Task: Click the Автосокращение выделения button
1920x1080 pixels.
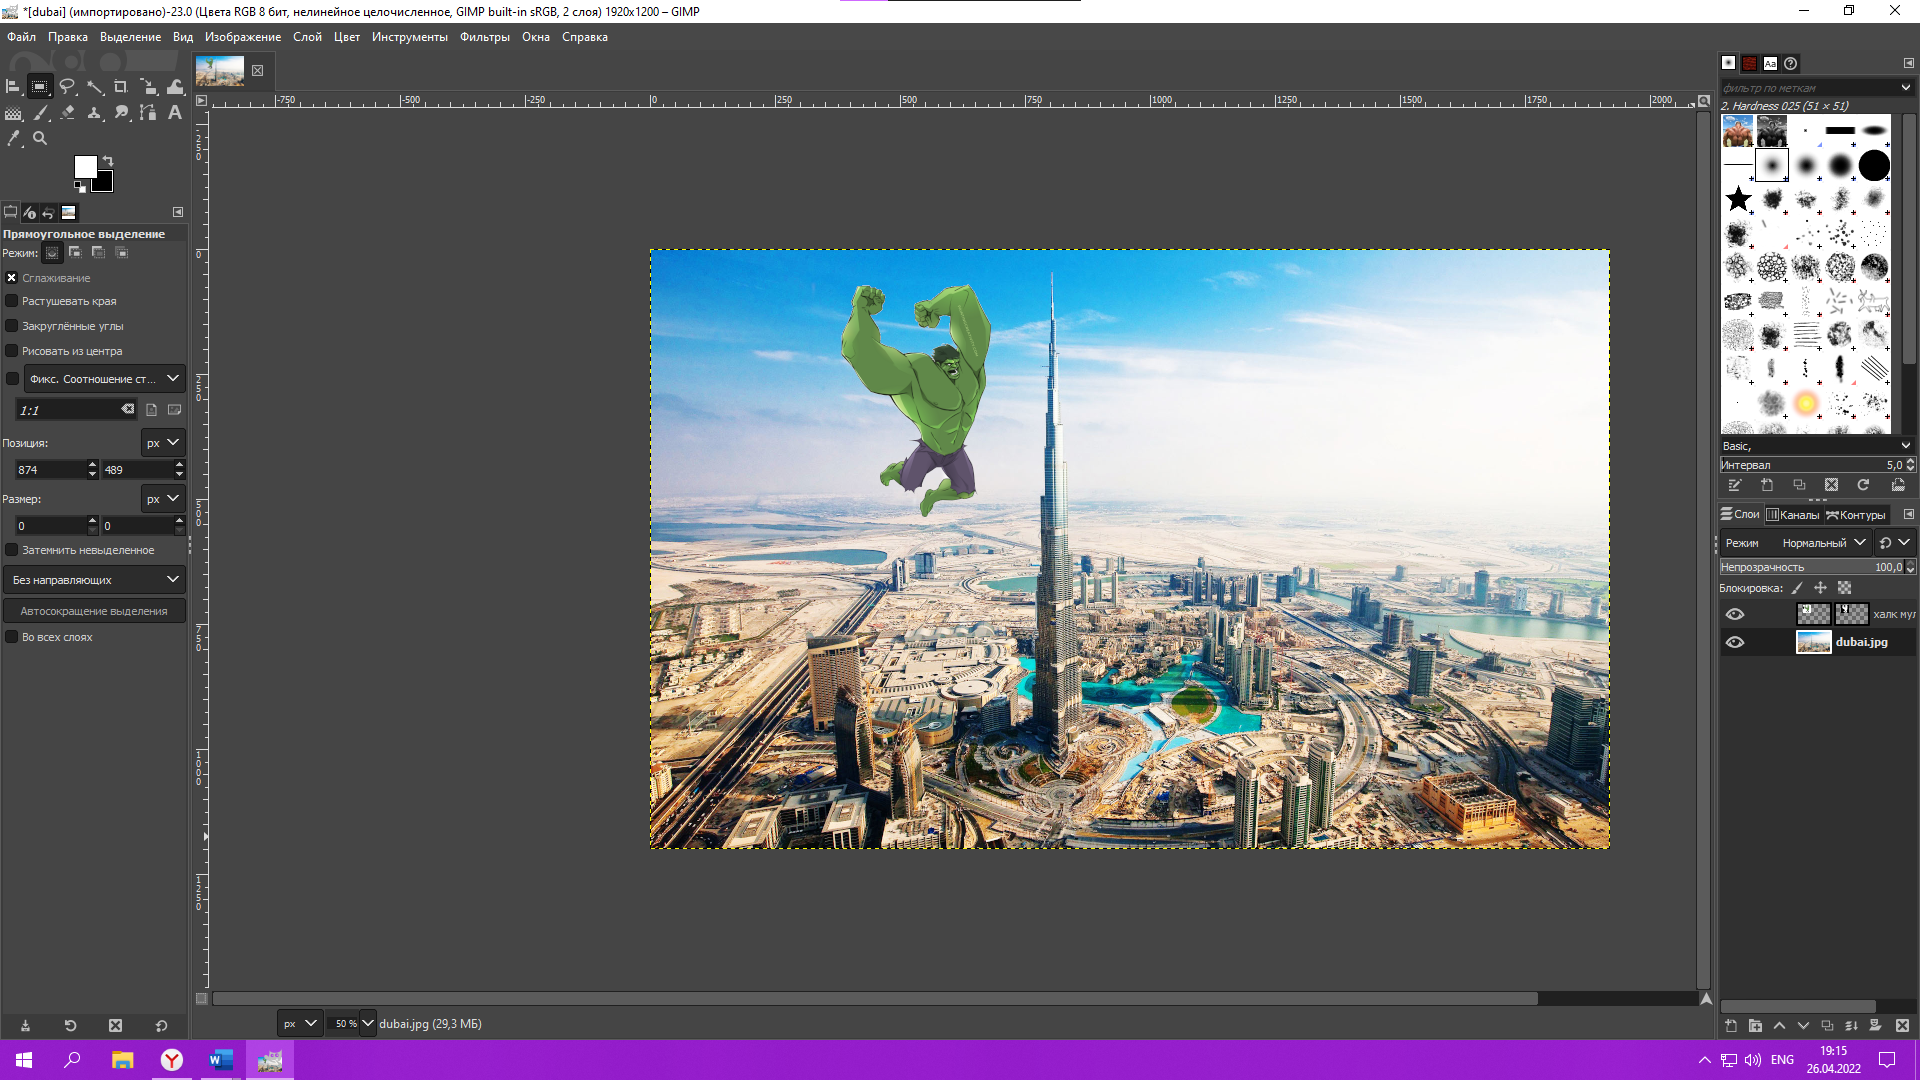Action: click(95, 611)
